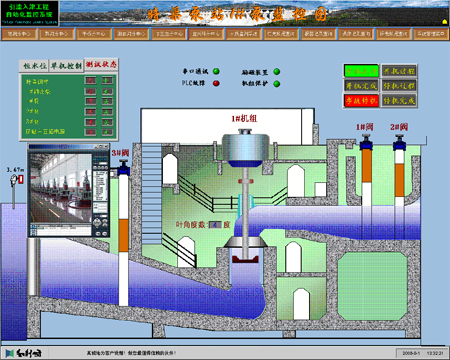450x360 pixels.
Task: Toggle red button in first test row
Action: 90,80
